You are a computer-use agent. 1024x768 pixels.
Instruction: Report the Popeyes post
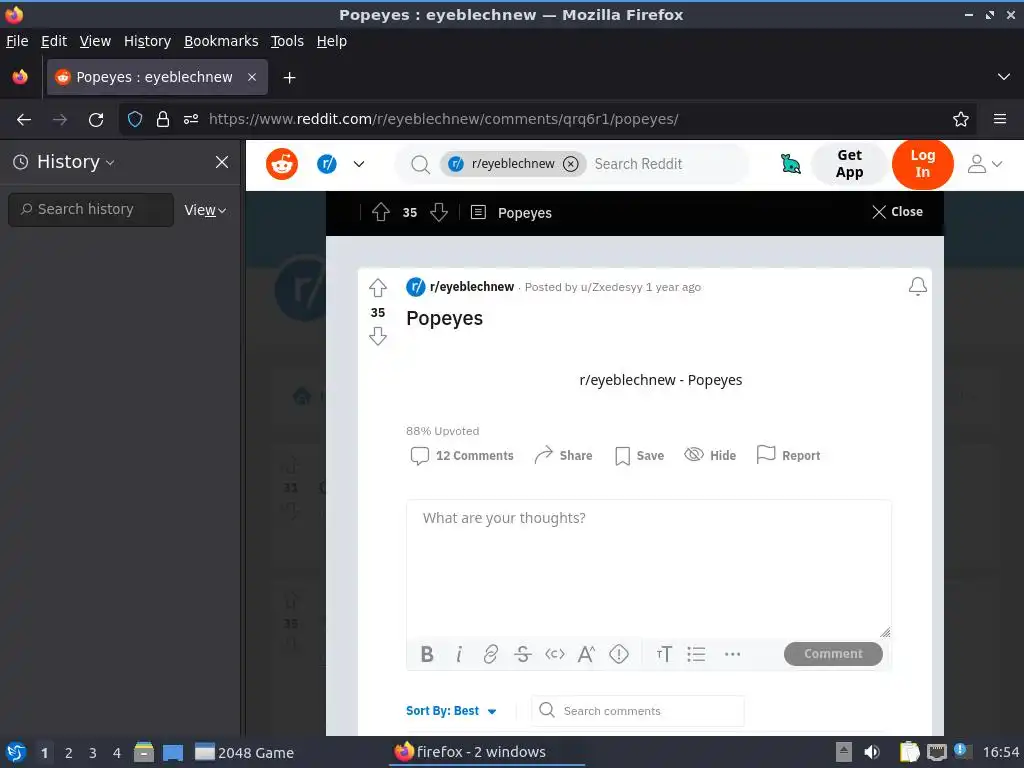(788, 455)
